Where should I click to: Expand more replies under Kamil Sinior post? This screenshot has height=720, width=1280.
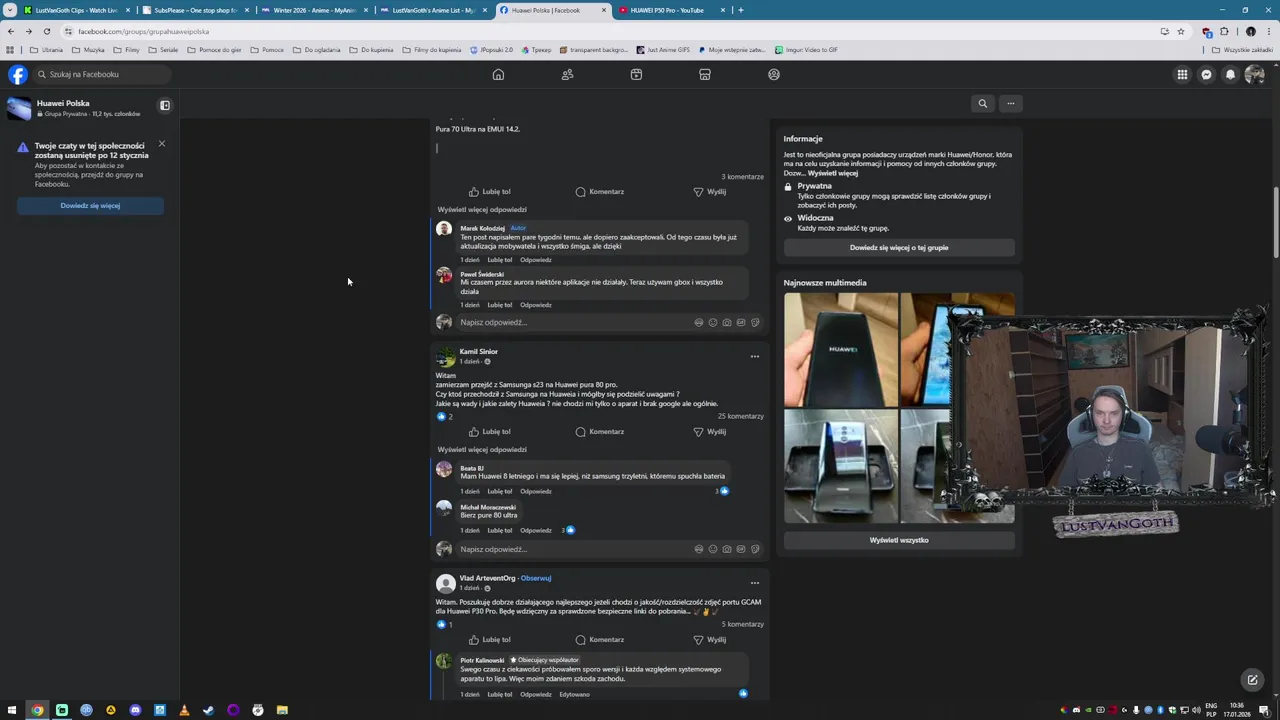coord(482,450)
